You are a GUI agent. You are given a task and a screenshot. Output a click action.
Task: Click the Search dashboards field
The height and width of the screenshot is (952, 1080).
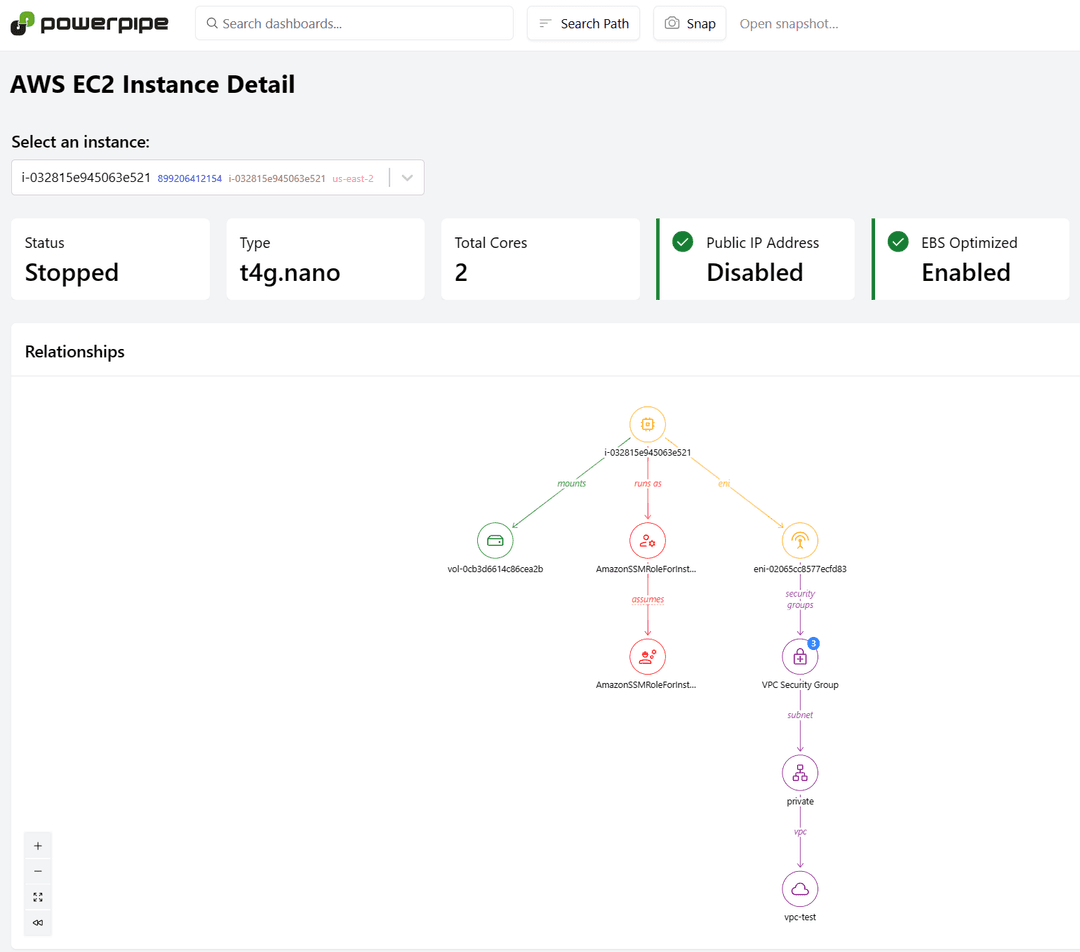pyautogui.click(x=354, y=22)
